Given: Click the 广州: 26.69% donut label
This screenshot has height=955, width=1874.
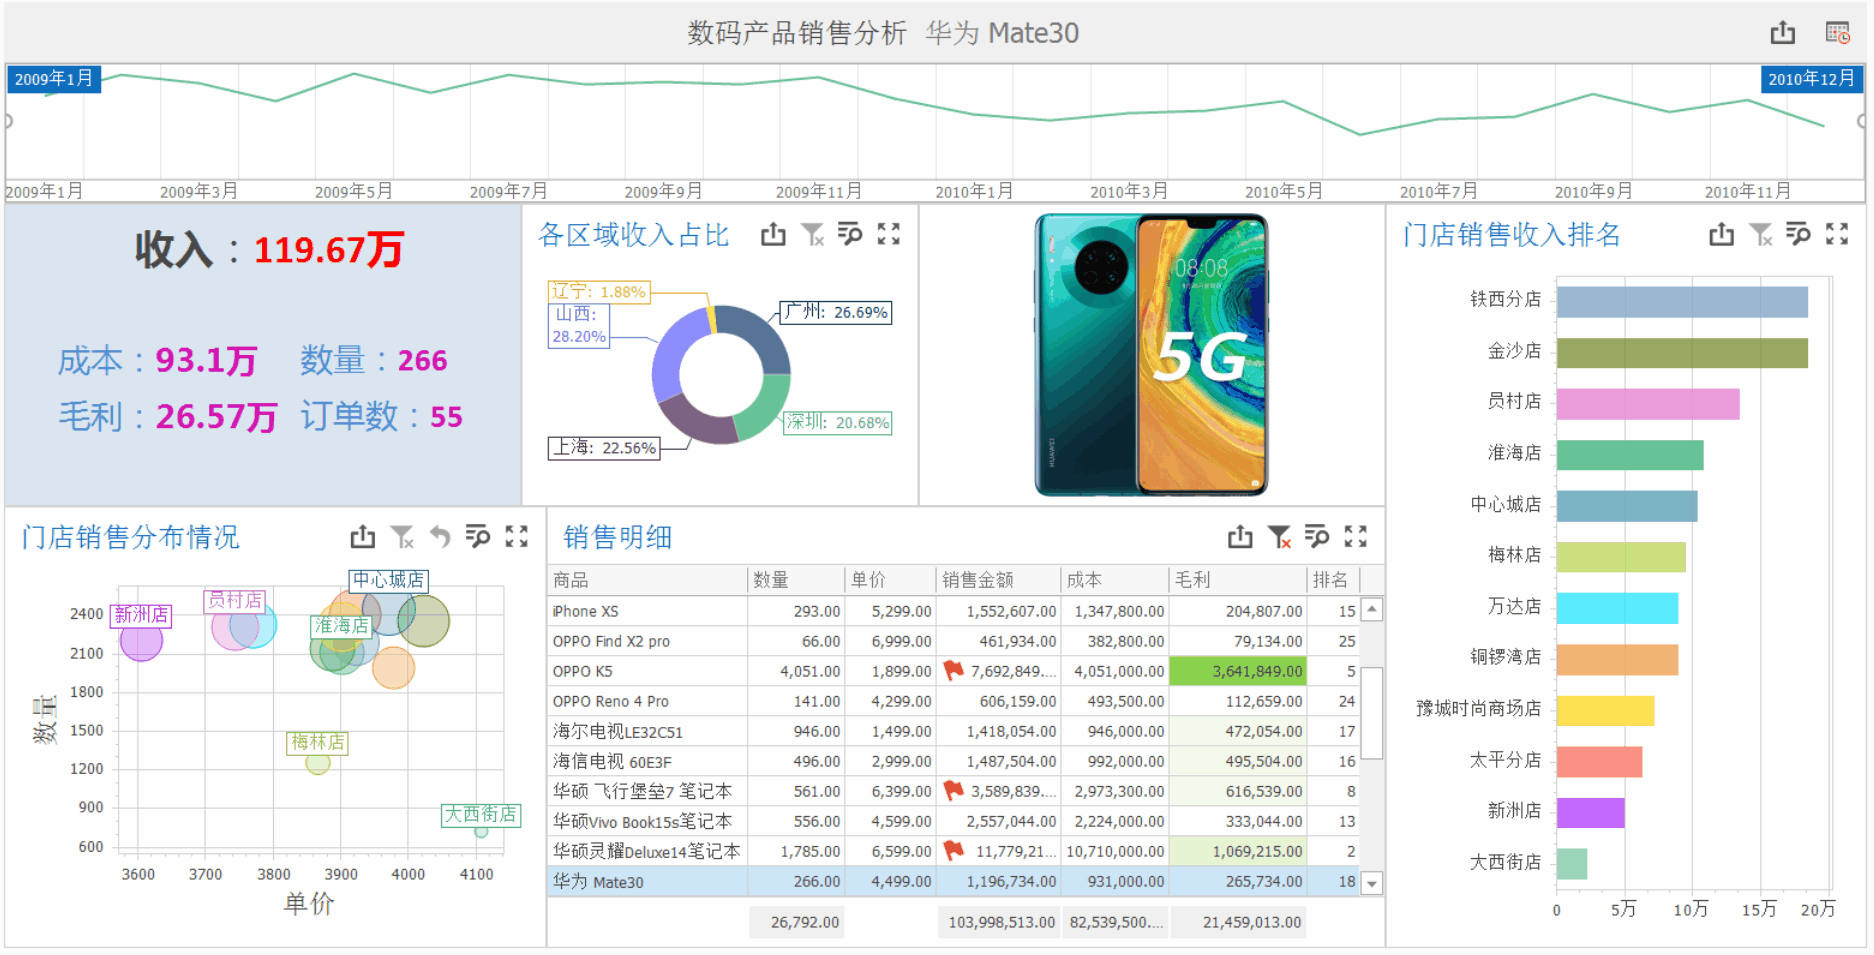Looking at the screenshot, I should (x=836, y=312).
